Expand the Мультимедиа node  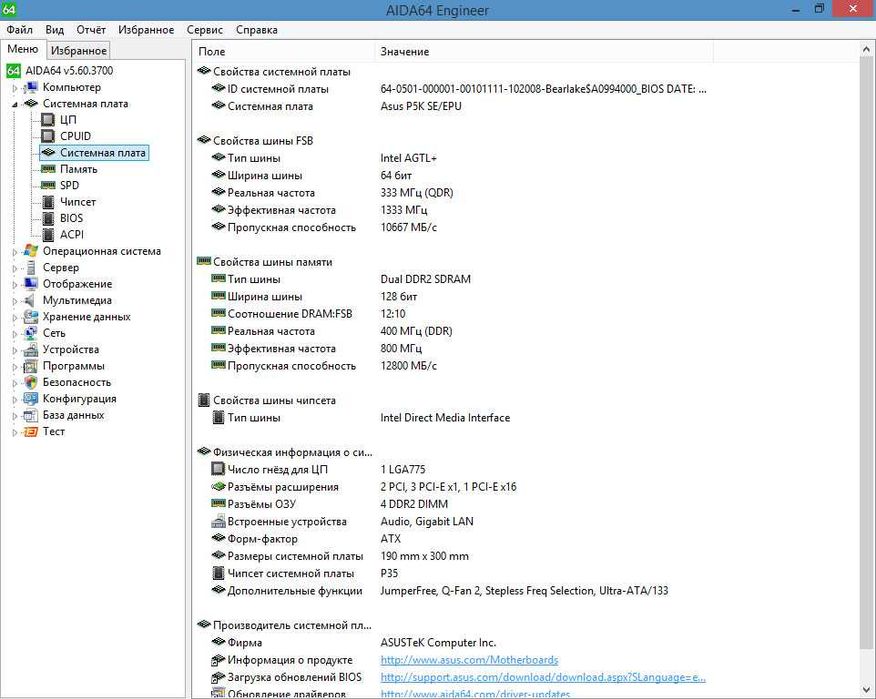coord(15,301)
